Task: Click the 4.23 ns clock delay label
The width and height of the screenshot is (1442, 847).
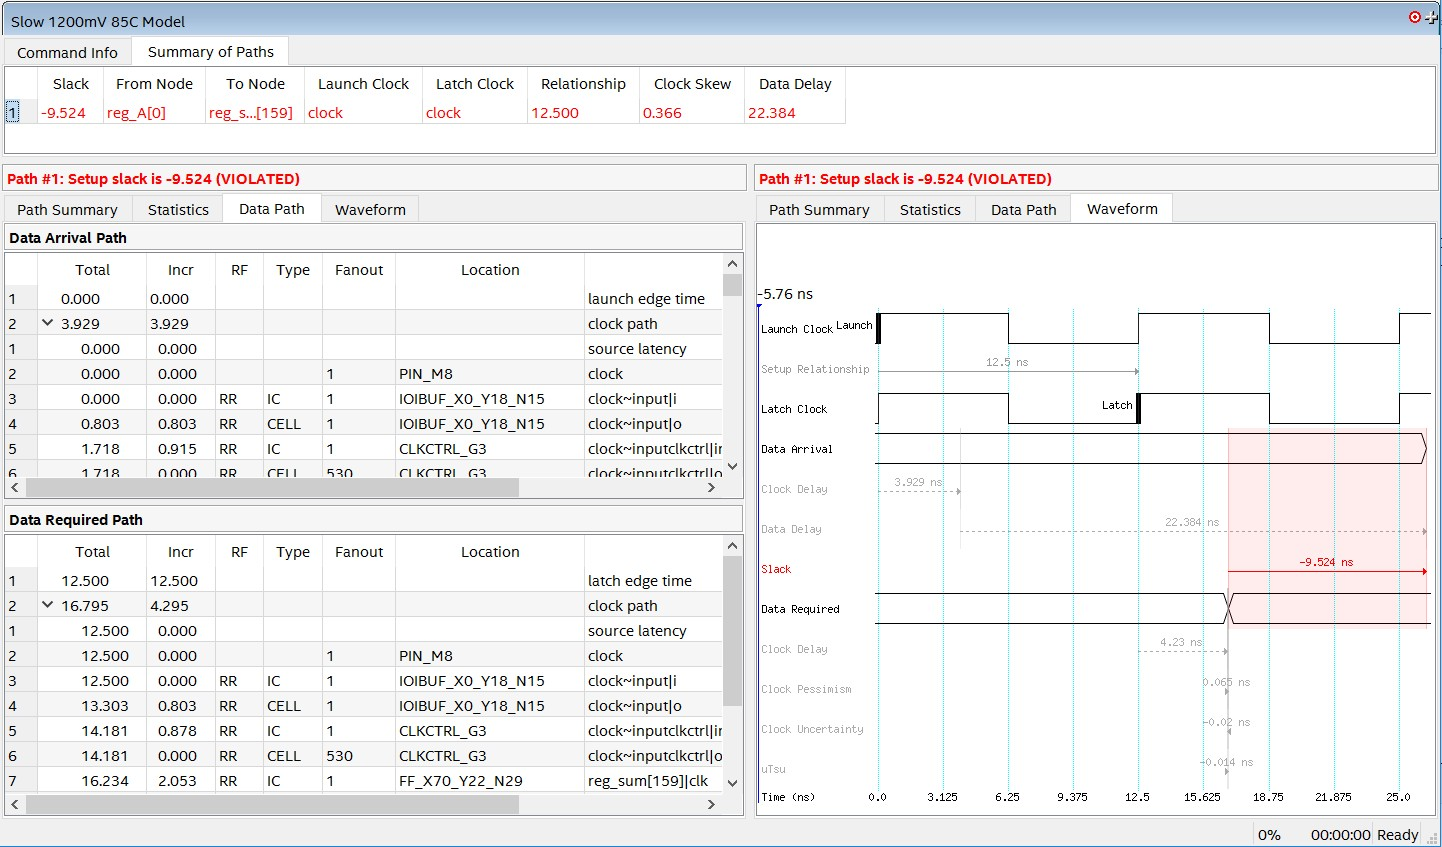Action: click(1181, 642)
